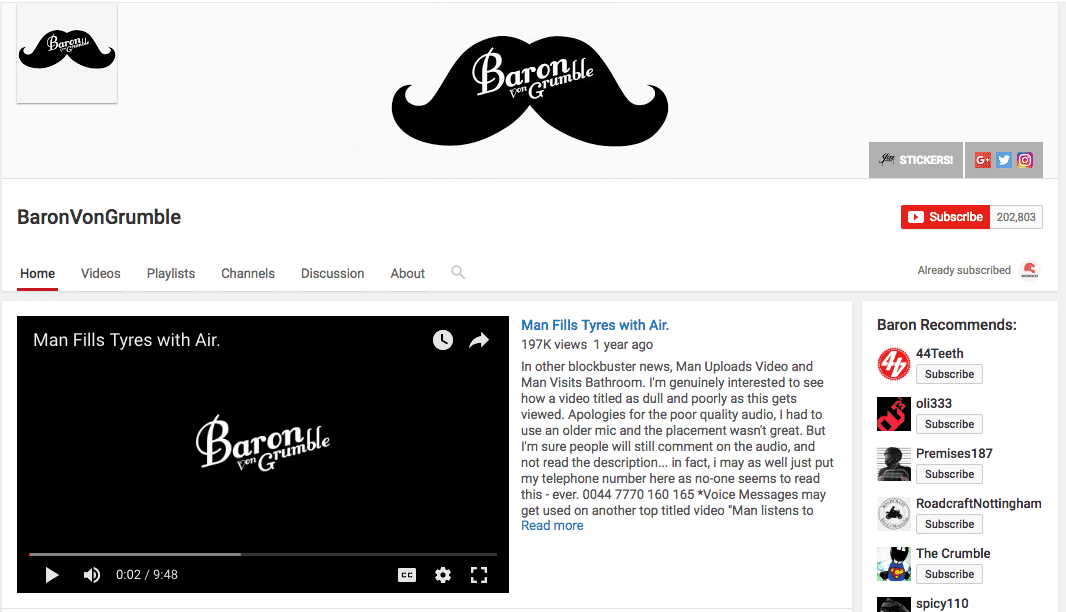
Task: Subscribe to the Premises187 channel
Action: pyautogui.click(x=949, y=474)
